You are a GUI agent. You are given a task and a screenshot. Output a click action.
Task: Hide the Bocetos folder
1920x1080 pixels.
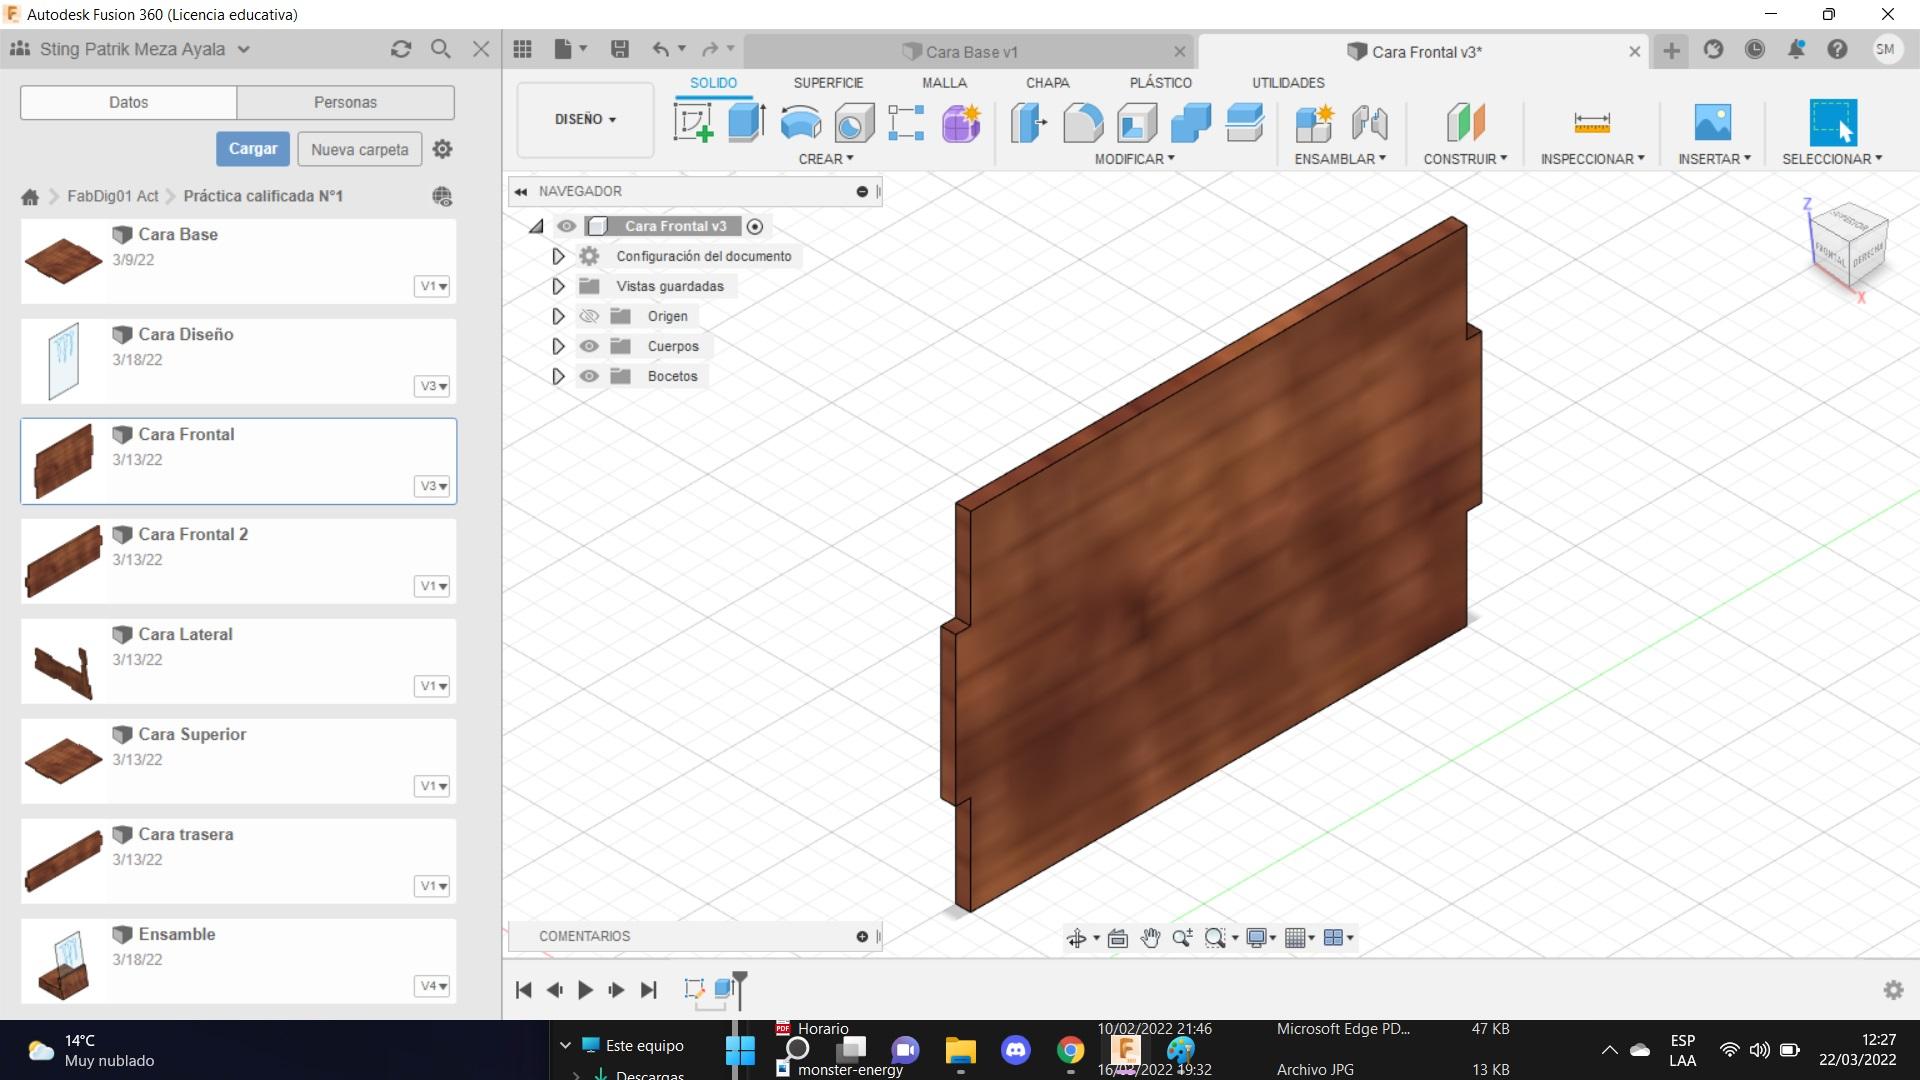pyautogui.click(x=589, y=376)
